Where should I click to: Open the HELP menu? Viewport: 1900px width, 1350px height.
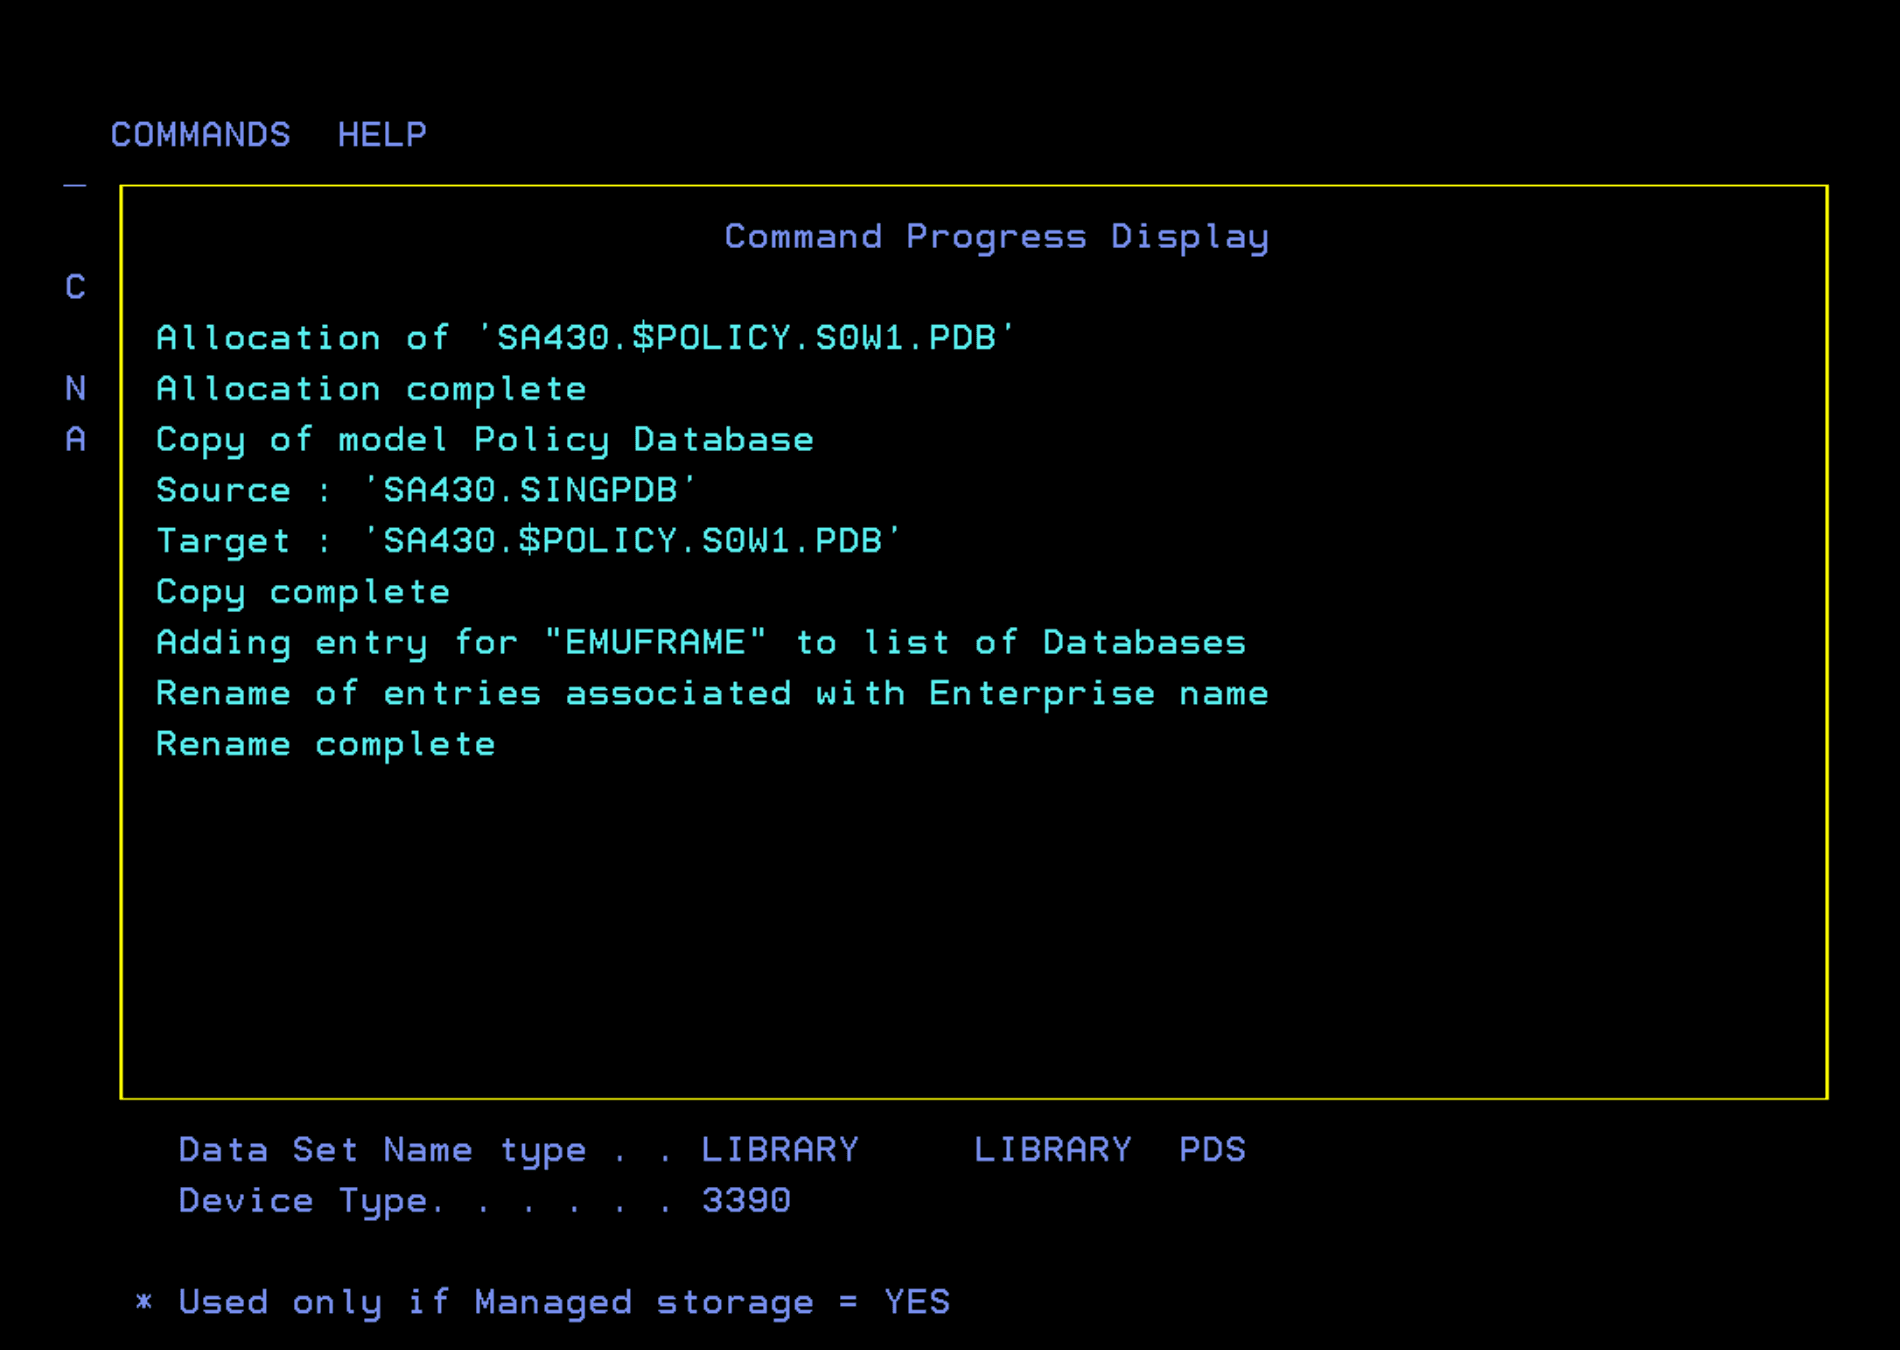[381, 133]
